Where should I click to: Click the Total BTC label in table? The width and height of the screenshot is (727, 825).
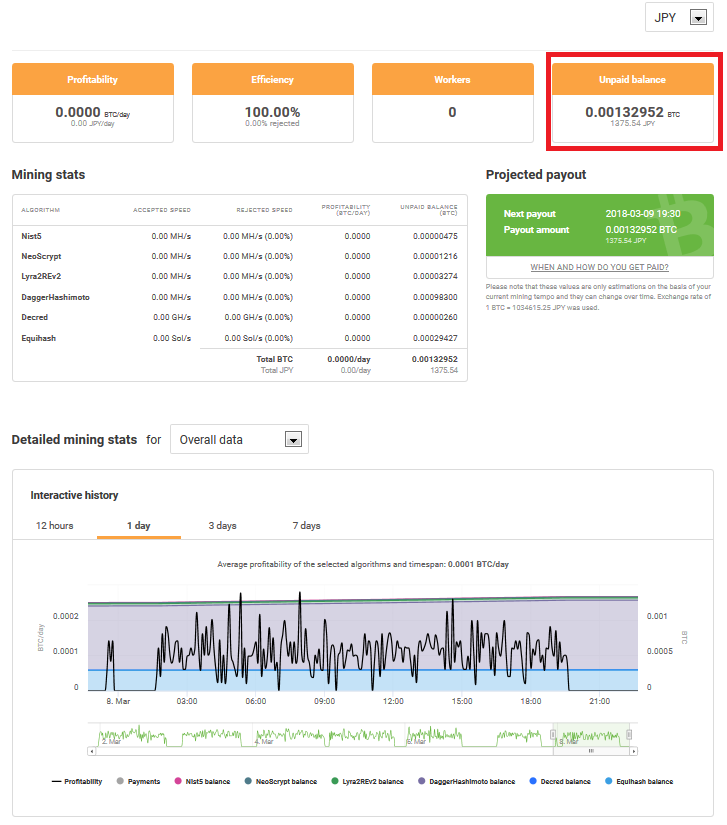point(275,359)
